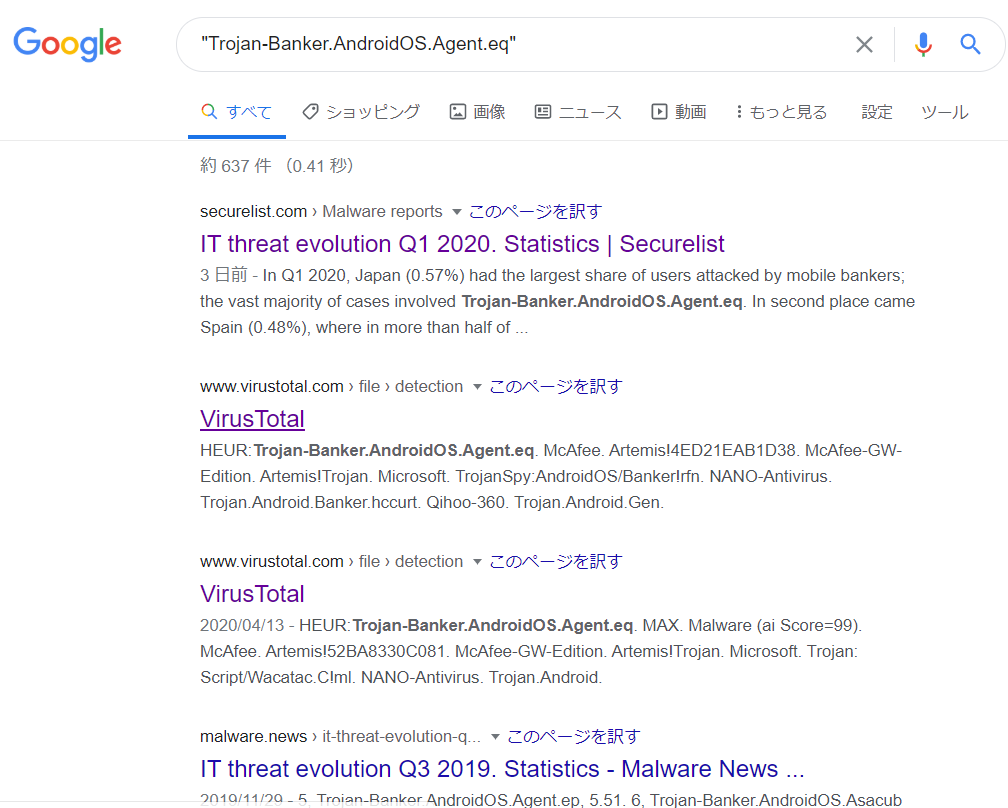
Task: Translate the malware.news result page
Action: (574, 736)
